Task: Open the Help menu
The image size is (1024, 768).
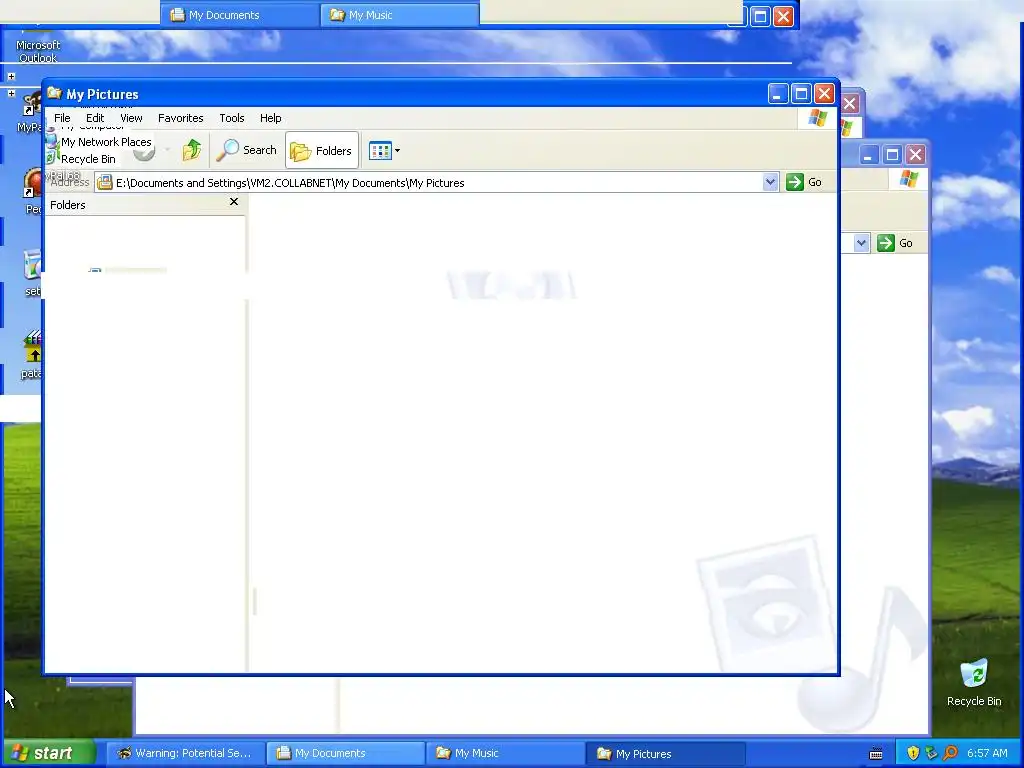Action: pyautogui.click(x=270, y=118)
